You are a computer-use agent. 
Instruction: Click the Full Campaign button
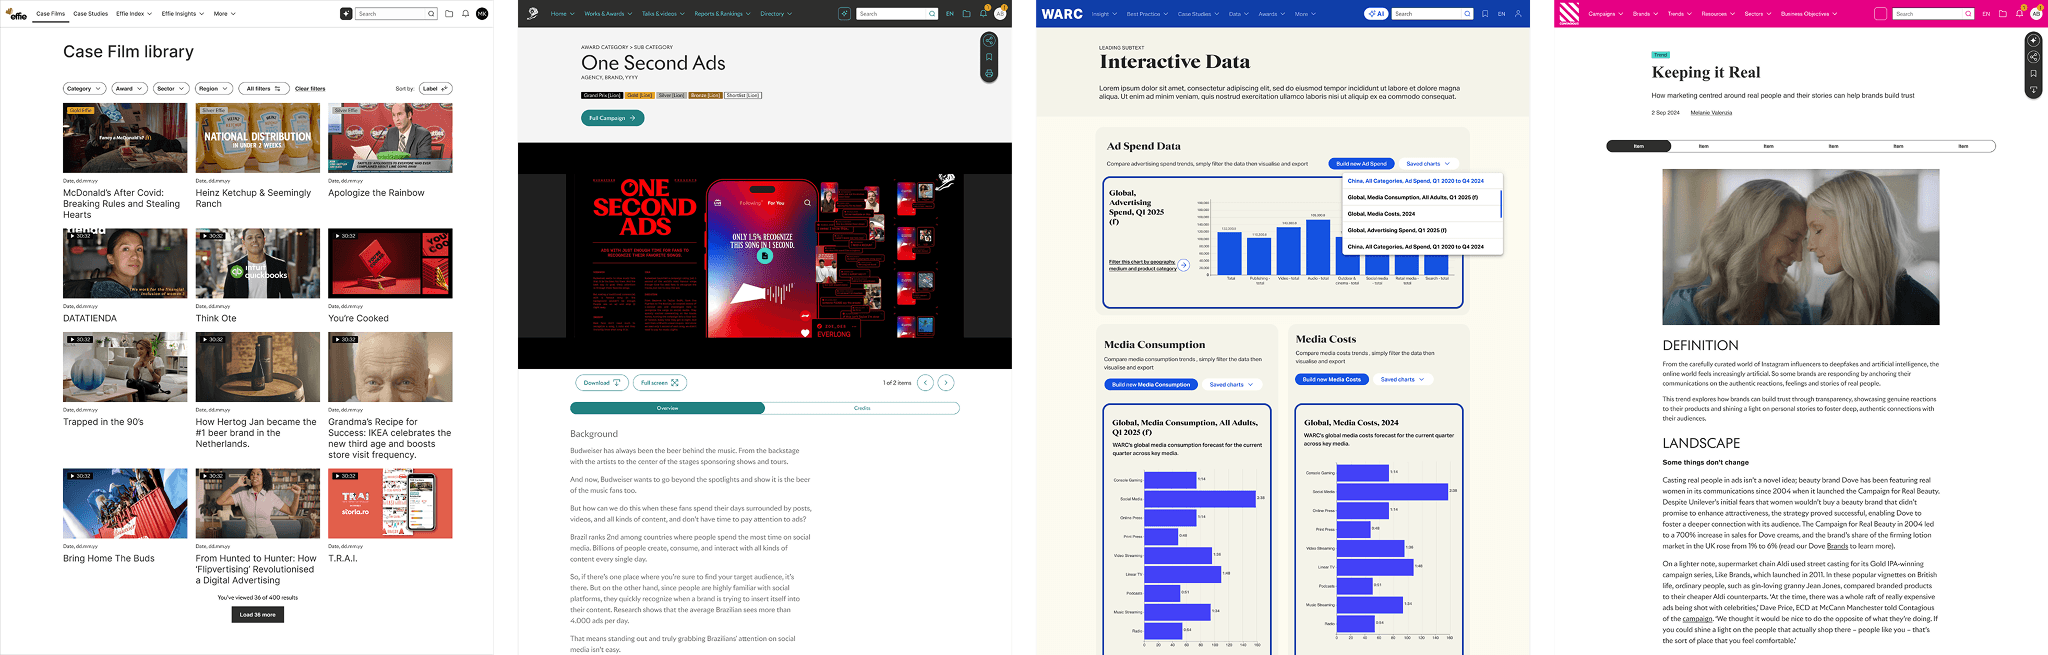tap(612, 118)
